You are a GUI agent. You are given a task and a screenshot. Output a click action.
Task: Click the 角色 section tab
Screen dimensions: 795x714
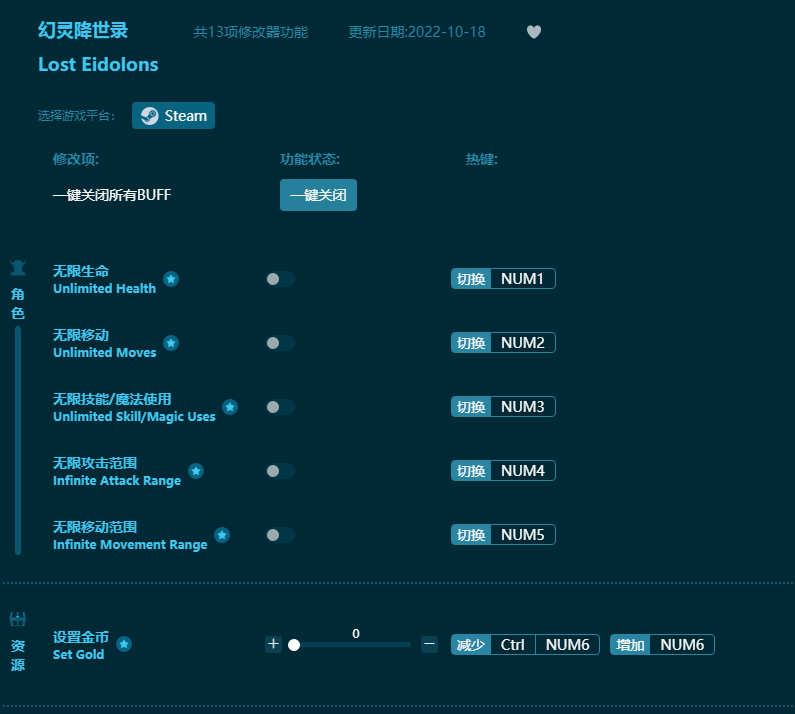[x=18, y=303]
